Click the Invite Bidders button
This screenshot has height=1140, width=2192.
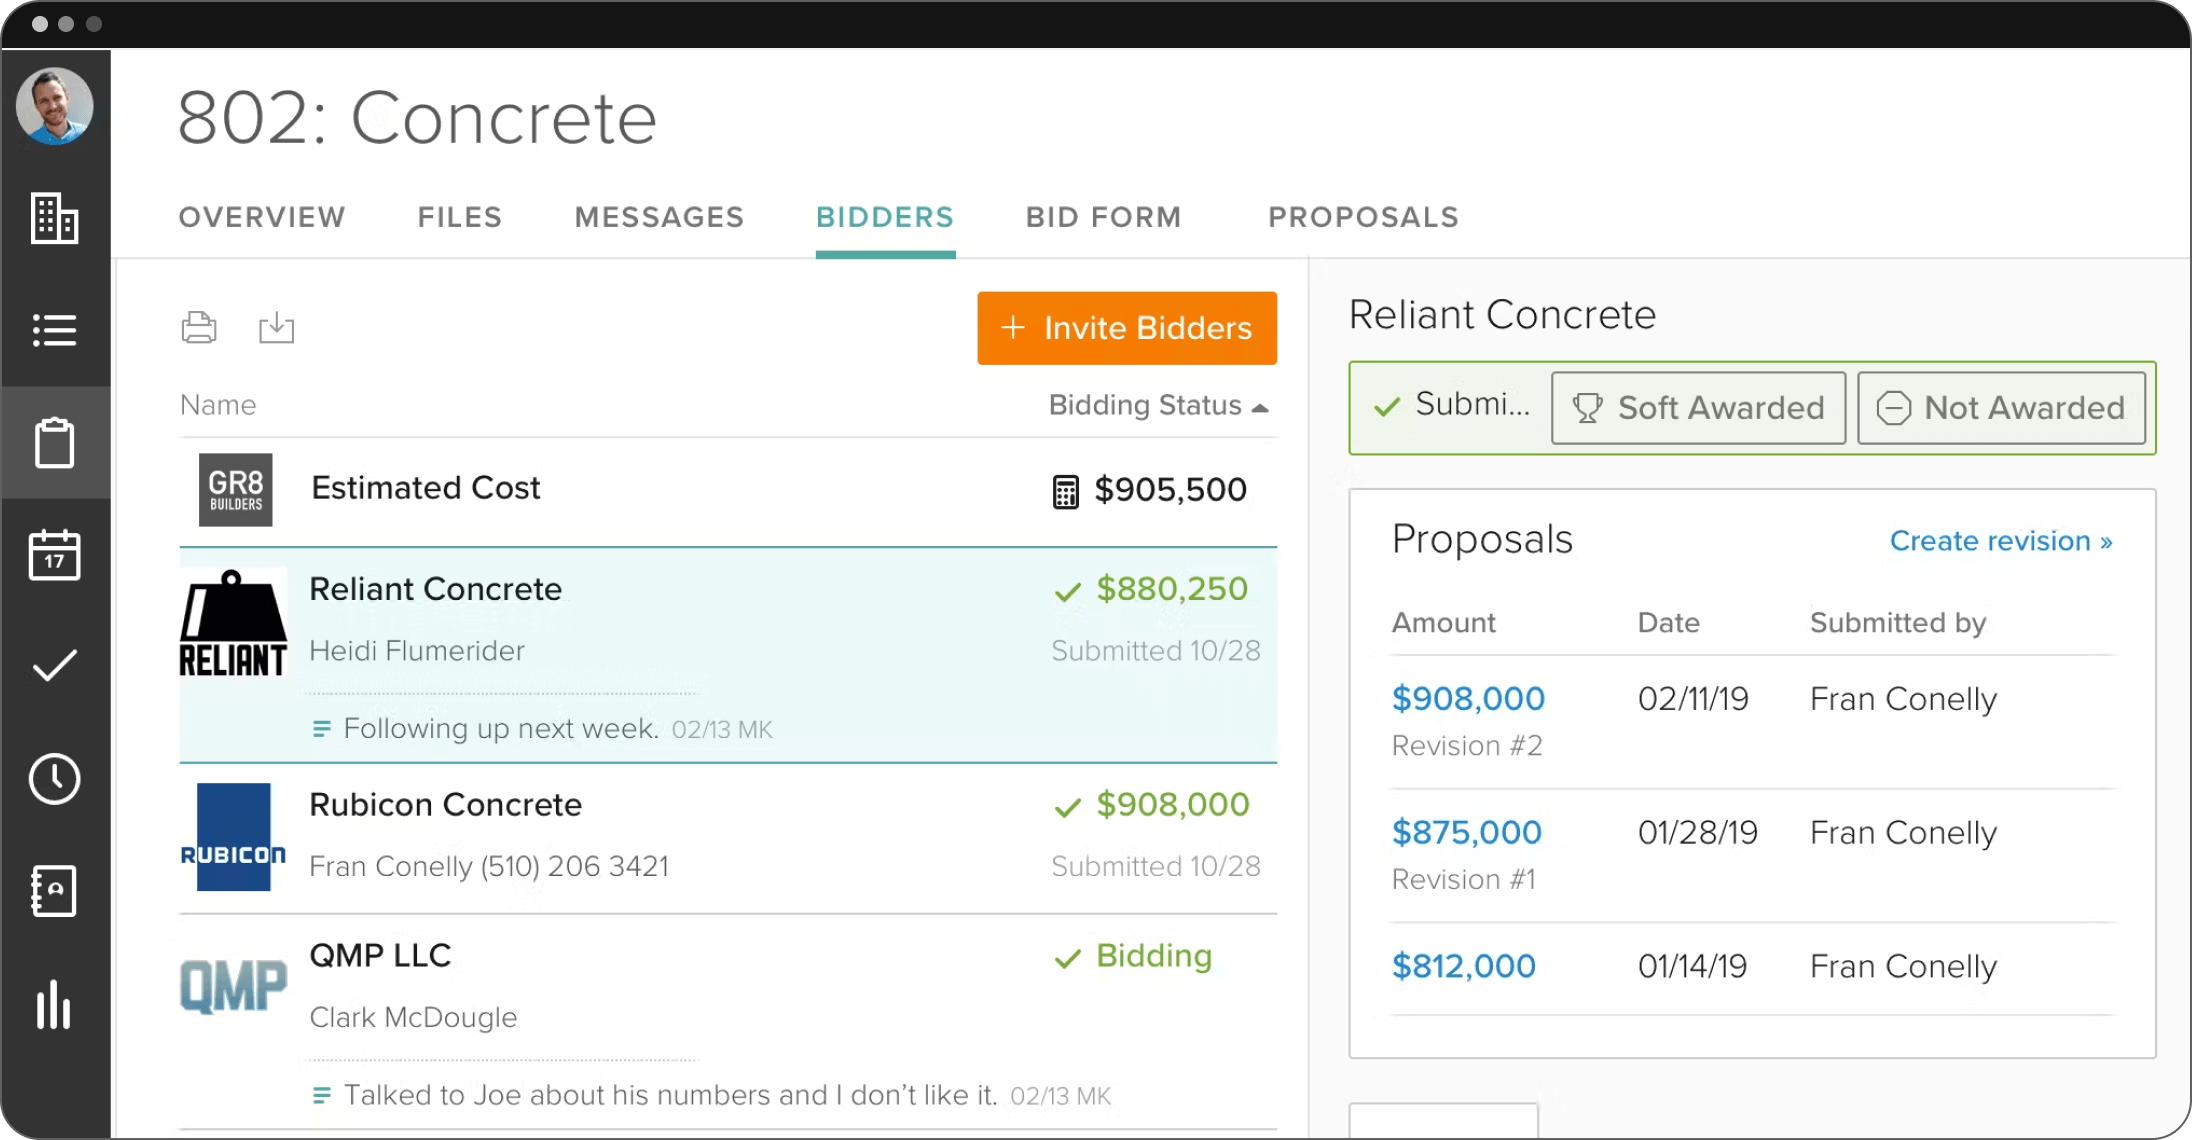coord(1127,328)
